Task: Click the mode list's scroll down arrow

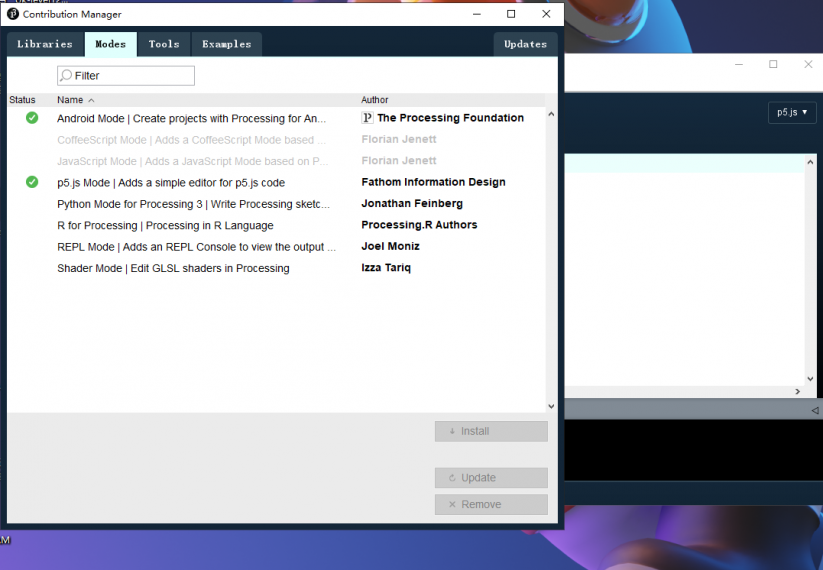Action: pyautogui.click(x=551, y=406)
